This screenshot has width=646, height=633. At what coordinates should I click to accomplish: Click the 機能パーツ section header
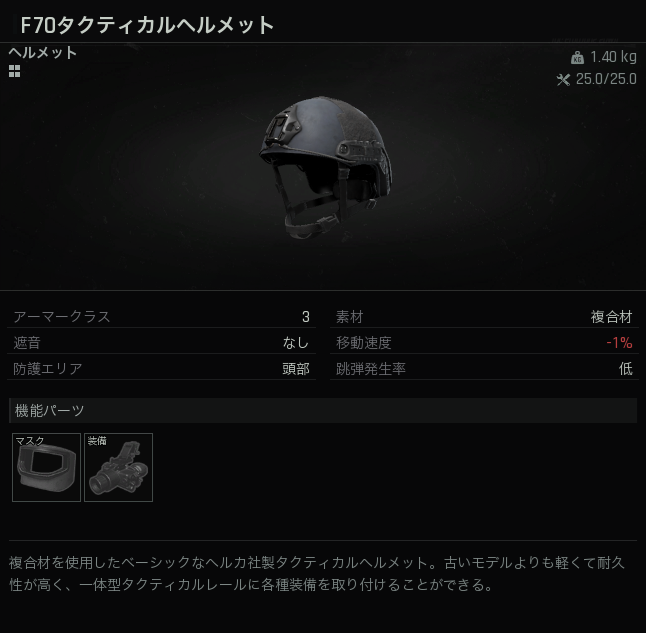coord(323,410)
